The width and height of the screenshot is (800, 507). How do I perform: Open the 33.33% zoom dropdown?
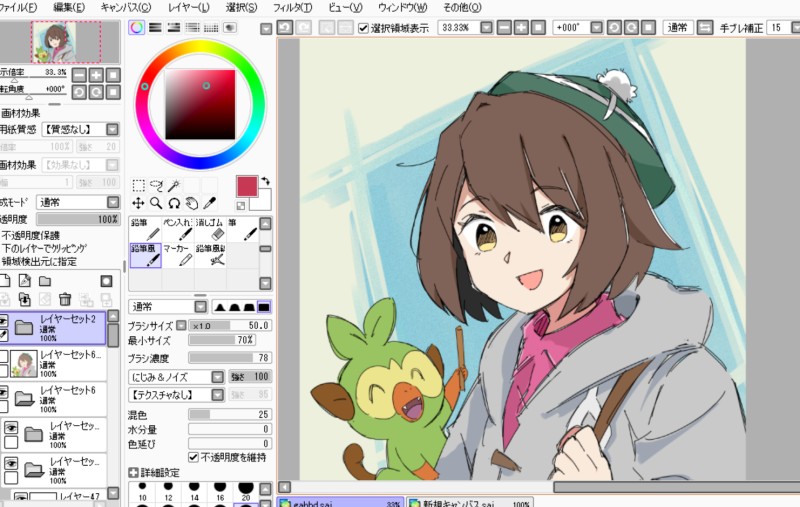[486, 27]
